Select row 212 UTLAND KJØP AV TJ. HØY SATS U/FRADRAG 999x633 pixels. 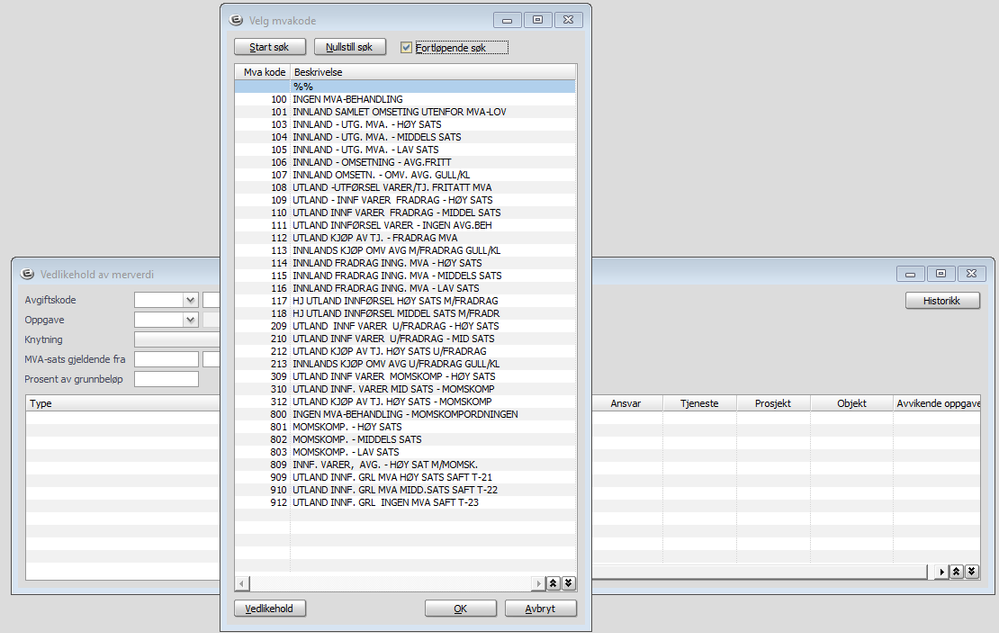click(x=405, y=351)
